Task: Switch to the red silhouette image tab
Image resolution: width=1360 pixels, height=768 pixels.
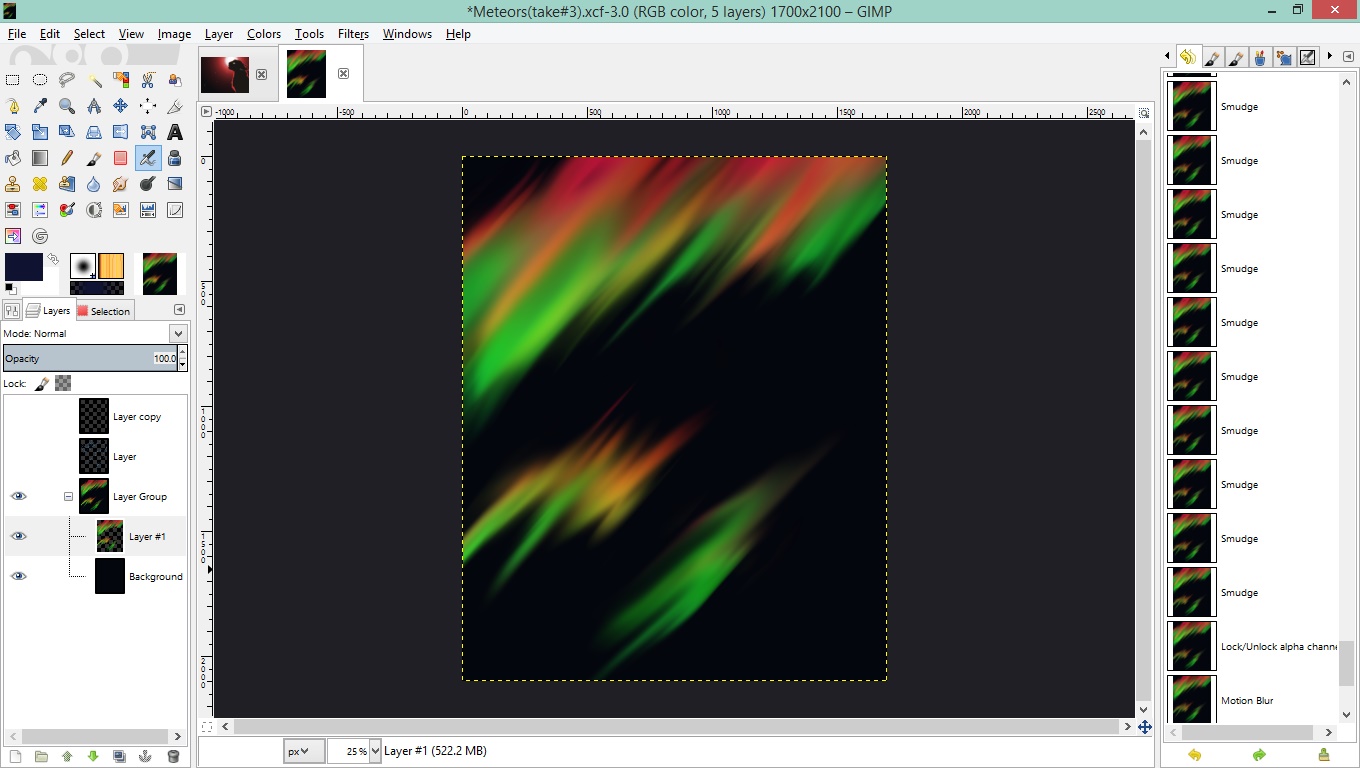Action: [224, 74]
